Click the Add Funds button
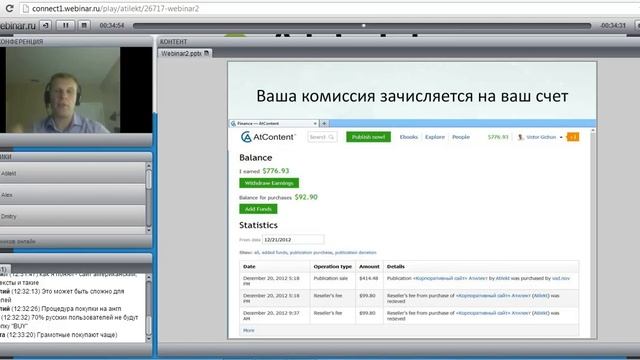This screenshot has height=360, width=640. (x=258, y=209)
